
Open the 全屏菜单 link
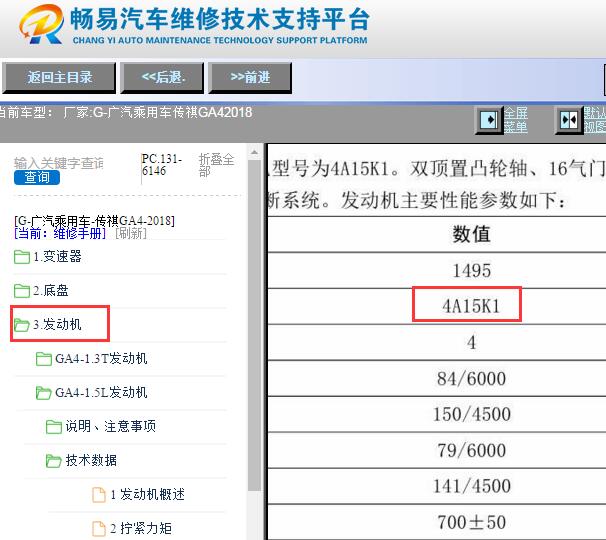(x=516, y=120)
